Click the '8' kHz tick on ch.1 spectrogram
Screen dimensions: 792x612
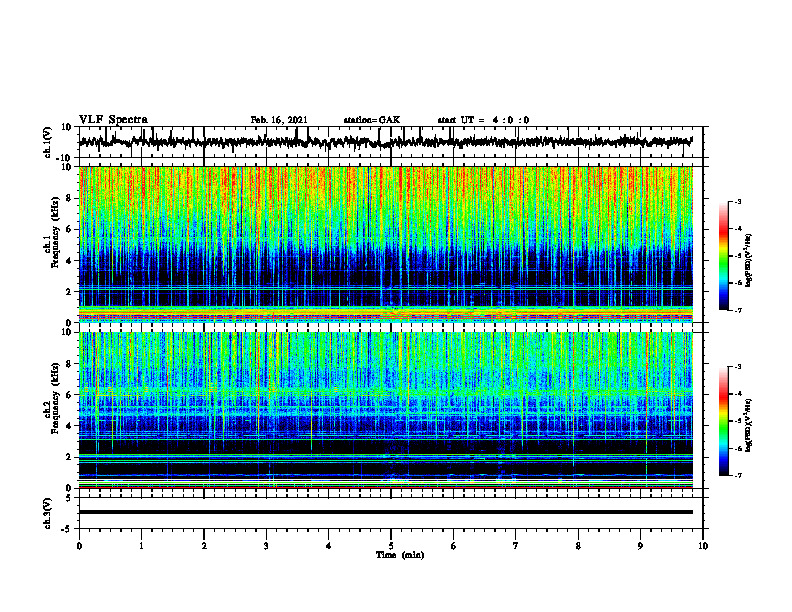coord(70,198)
